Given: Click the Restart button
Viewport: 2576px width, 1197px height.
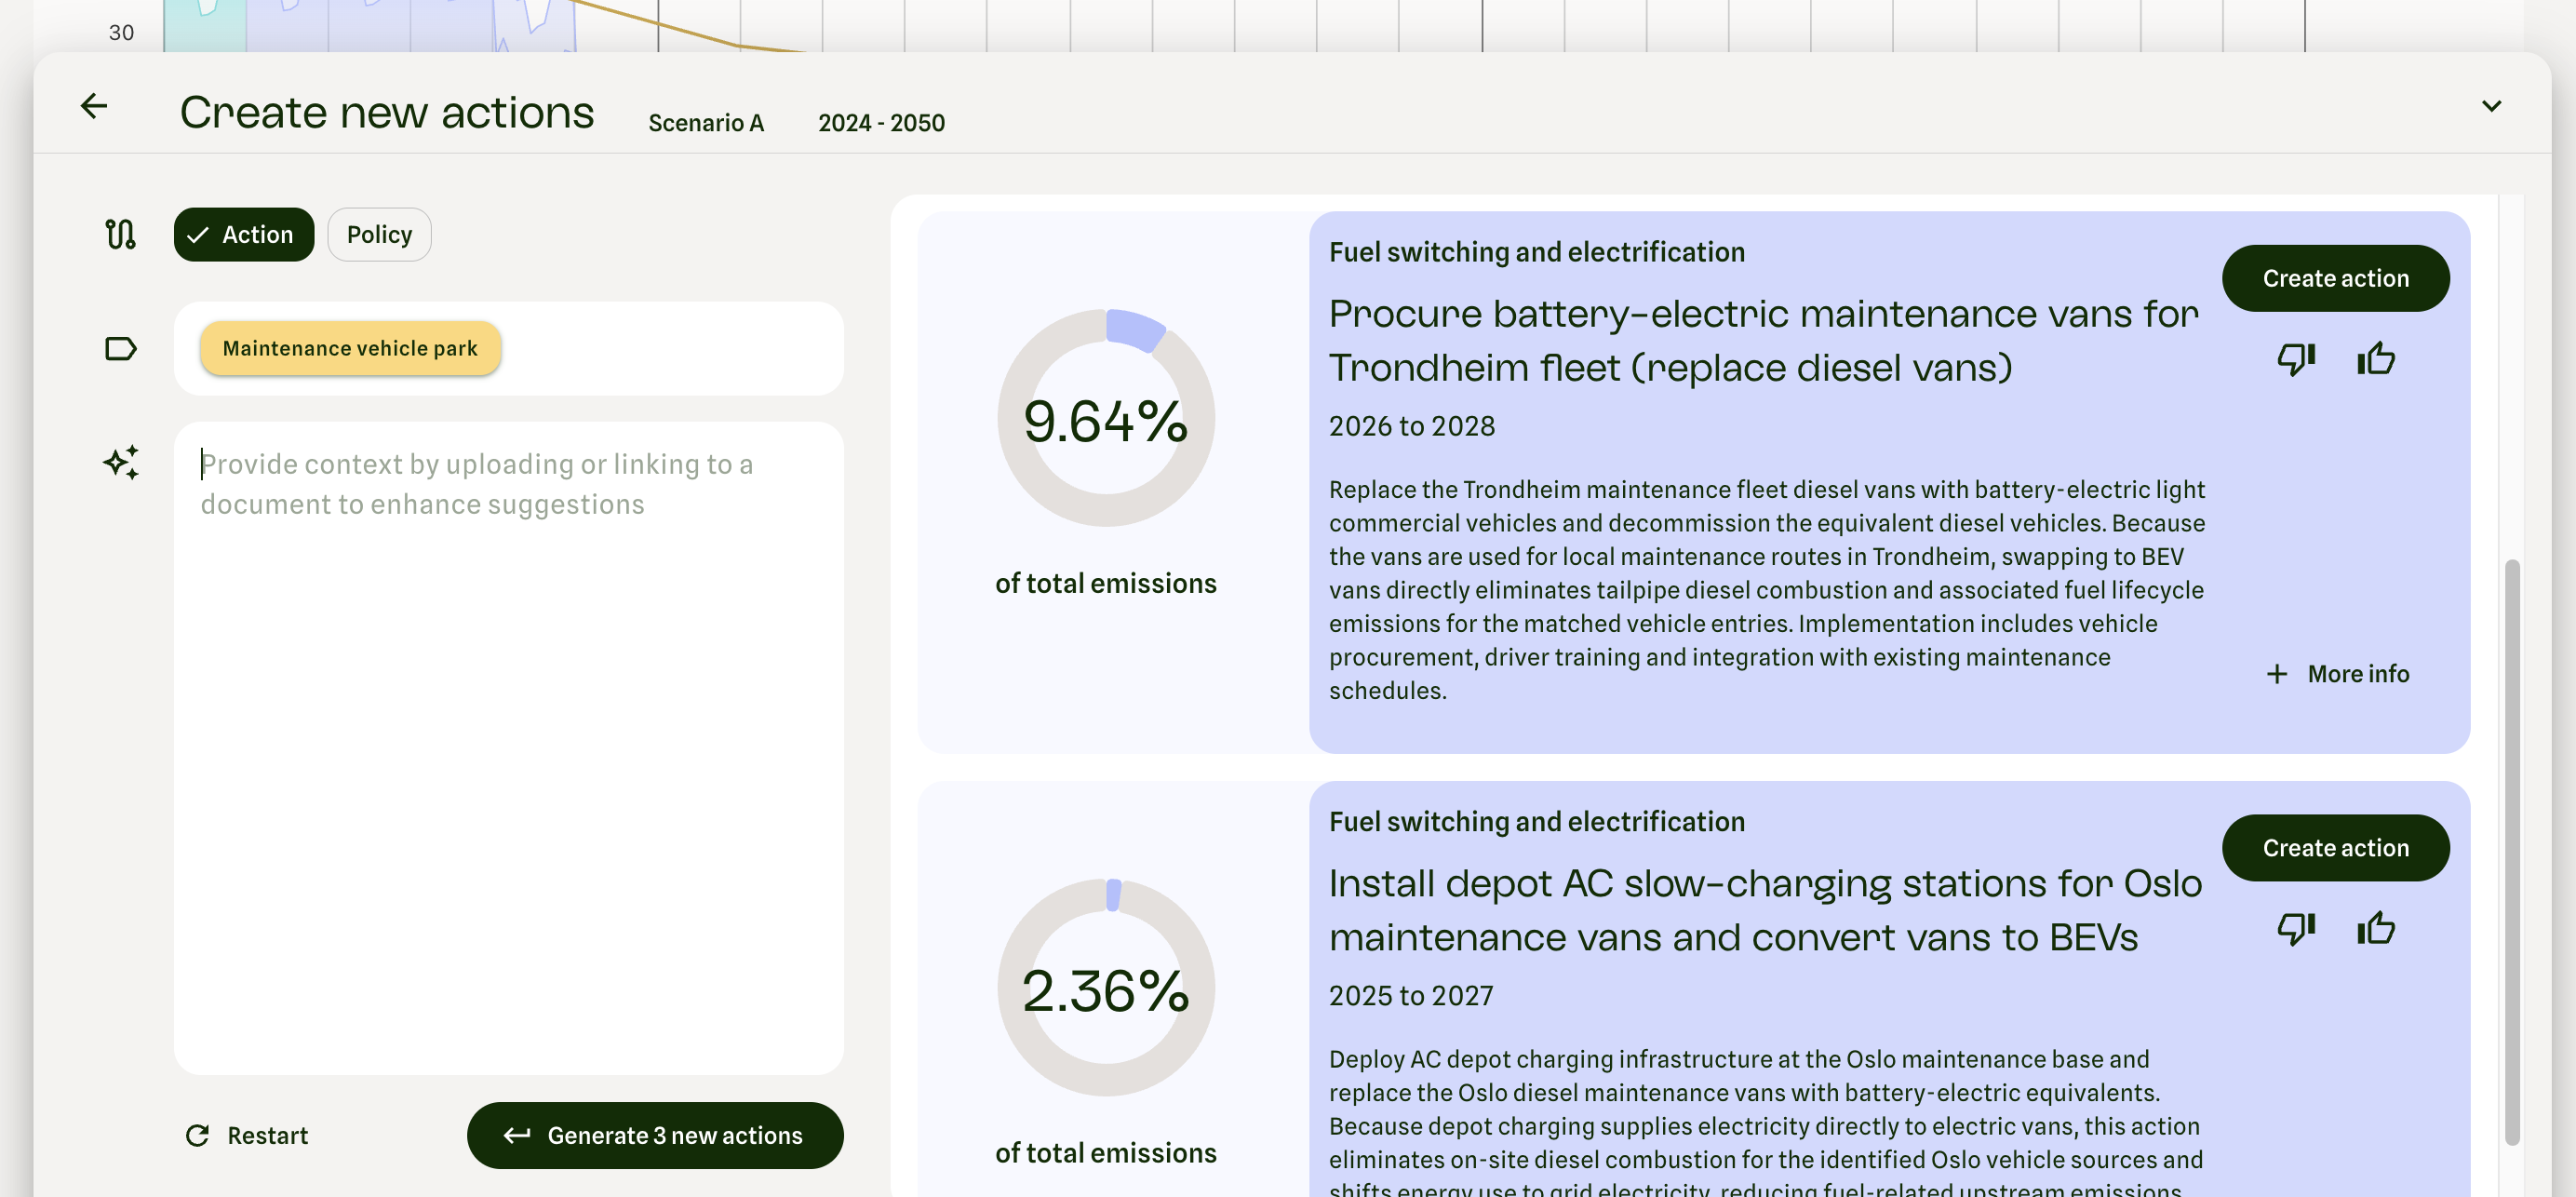Looking at the screenshot, I should tap(247, 1135).
